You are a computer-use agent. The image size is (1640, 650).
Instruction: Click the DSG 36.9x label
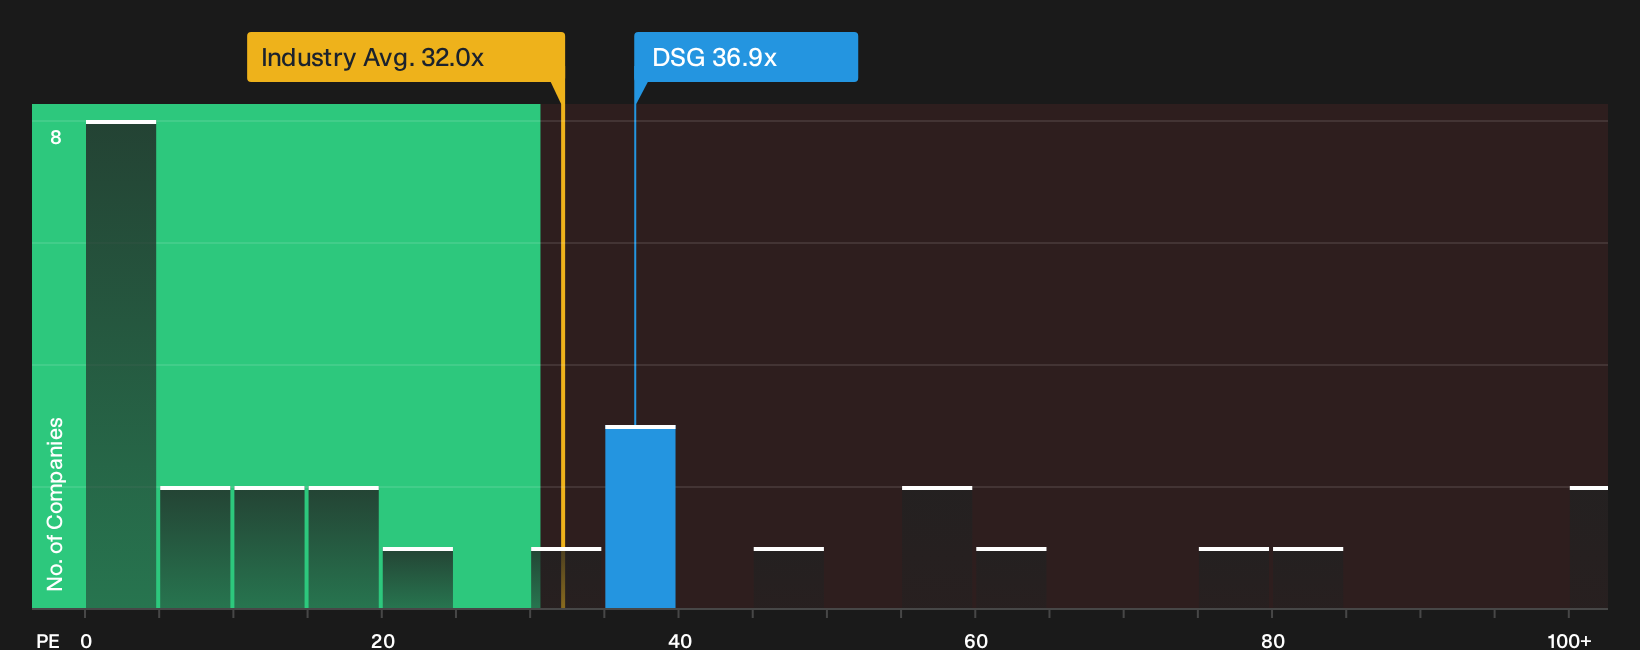pyautogui.click(x=746, y=57)
